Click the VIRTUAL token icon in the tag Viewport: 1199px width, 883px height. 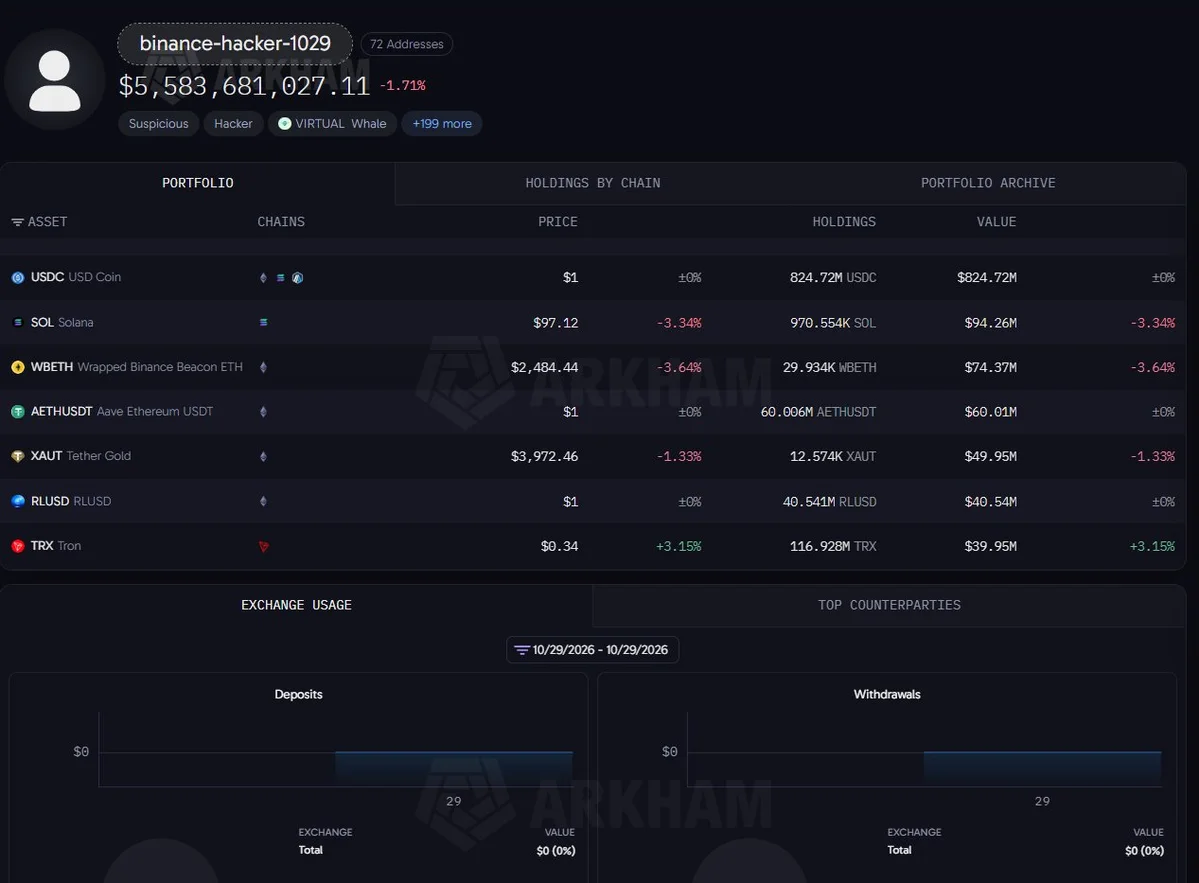pos(284,124)
